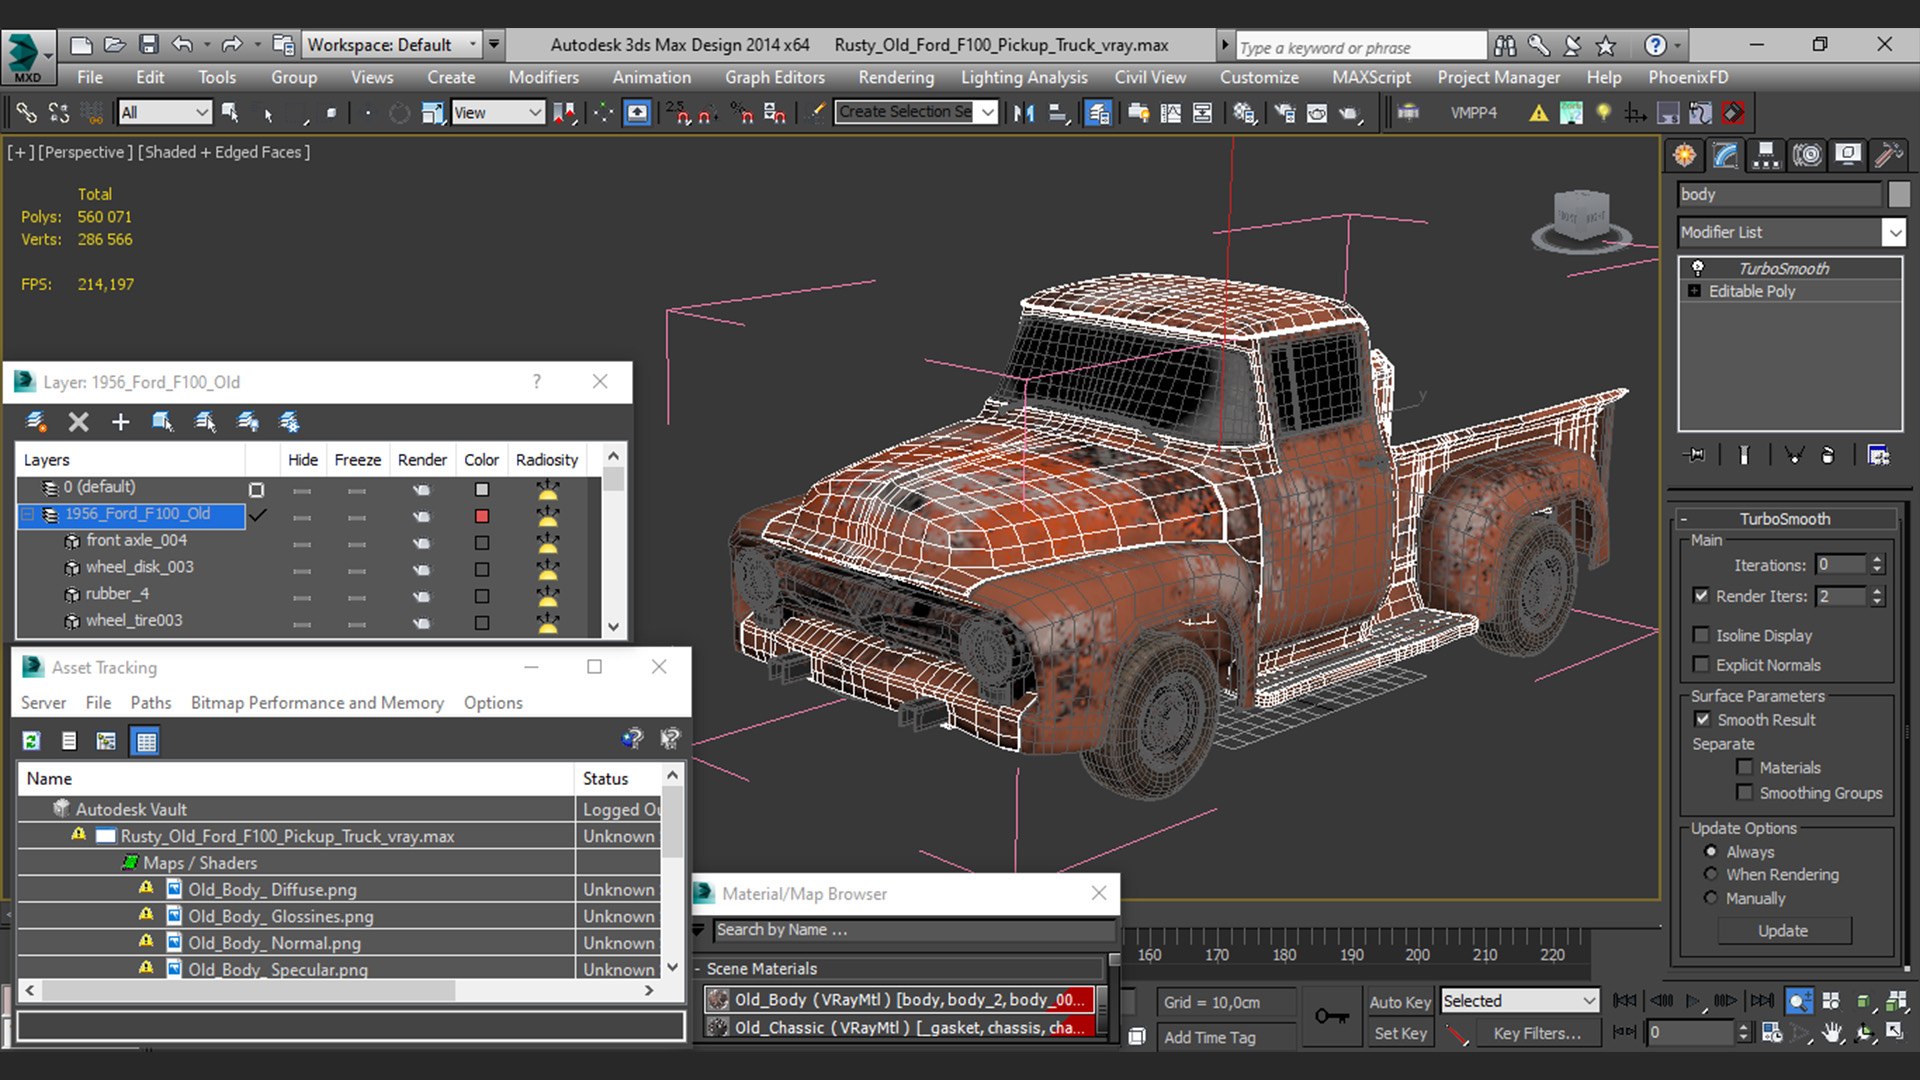Enable Separate by Materials checkbox

click(1745, 767)
